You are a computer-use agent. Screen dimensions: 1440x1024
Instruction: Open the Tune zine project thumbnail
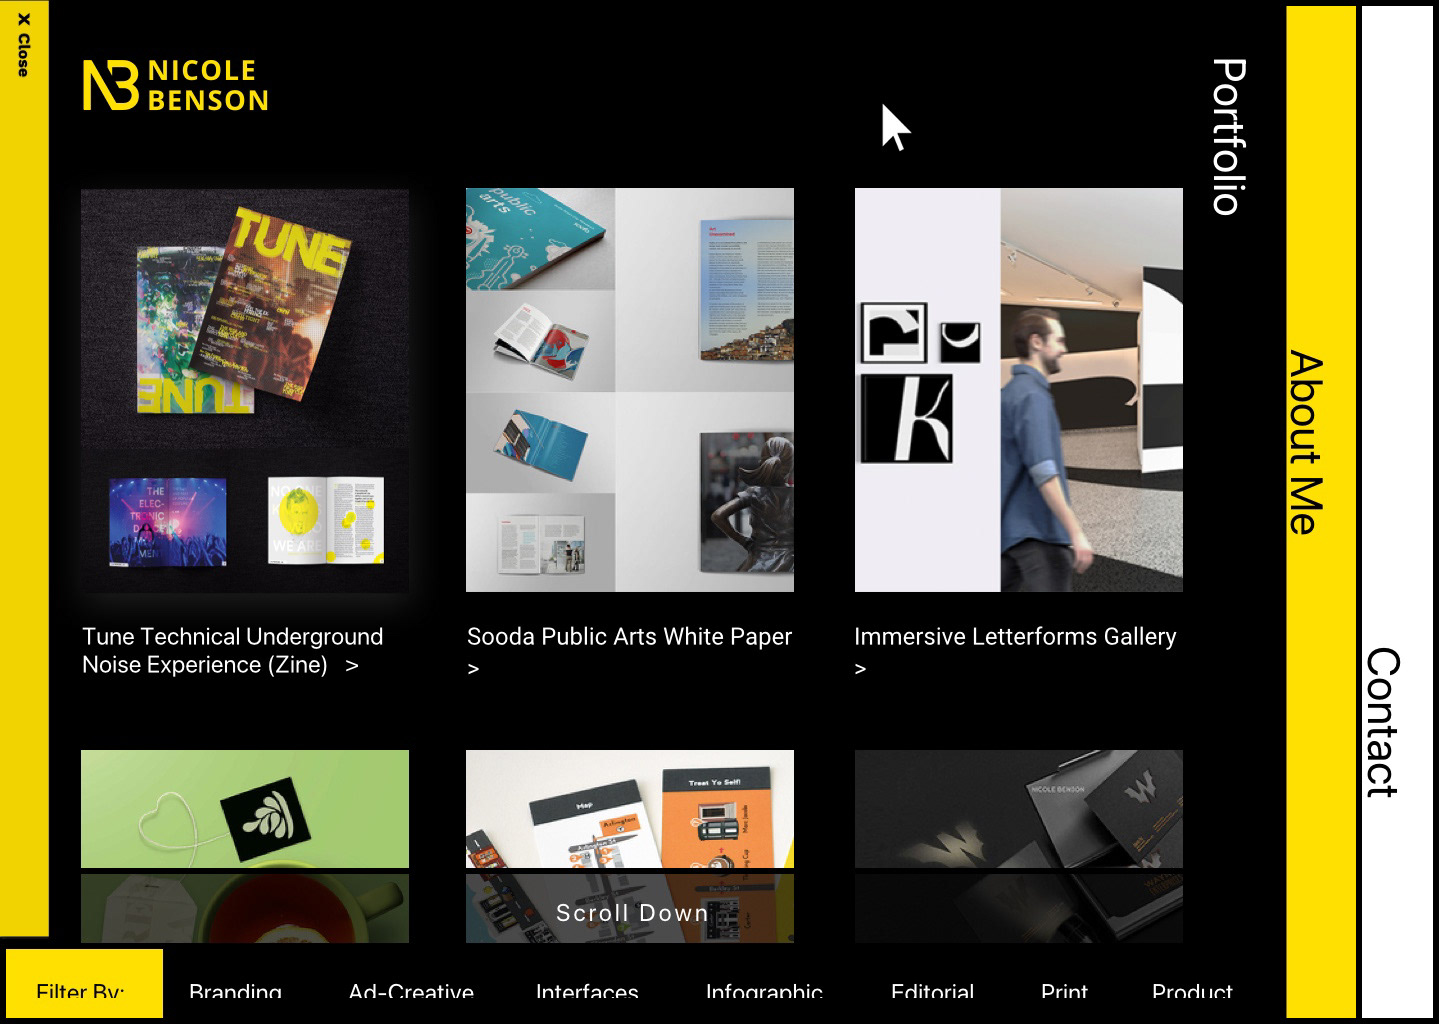(x=245, y=390)
